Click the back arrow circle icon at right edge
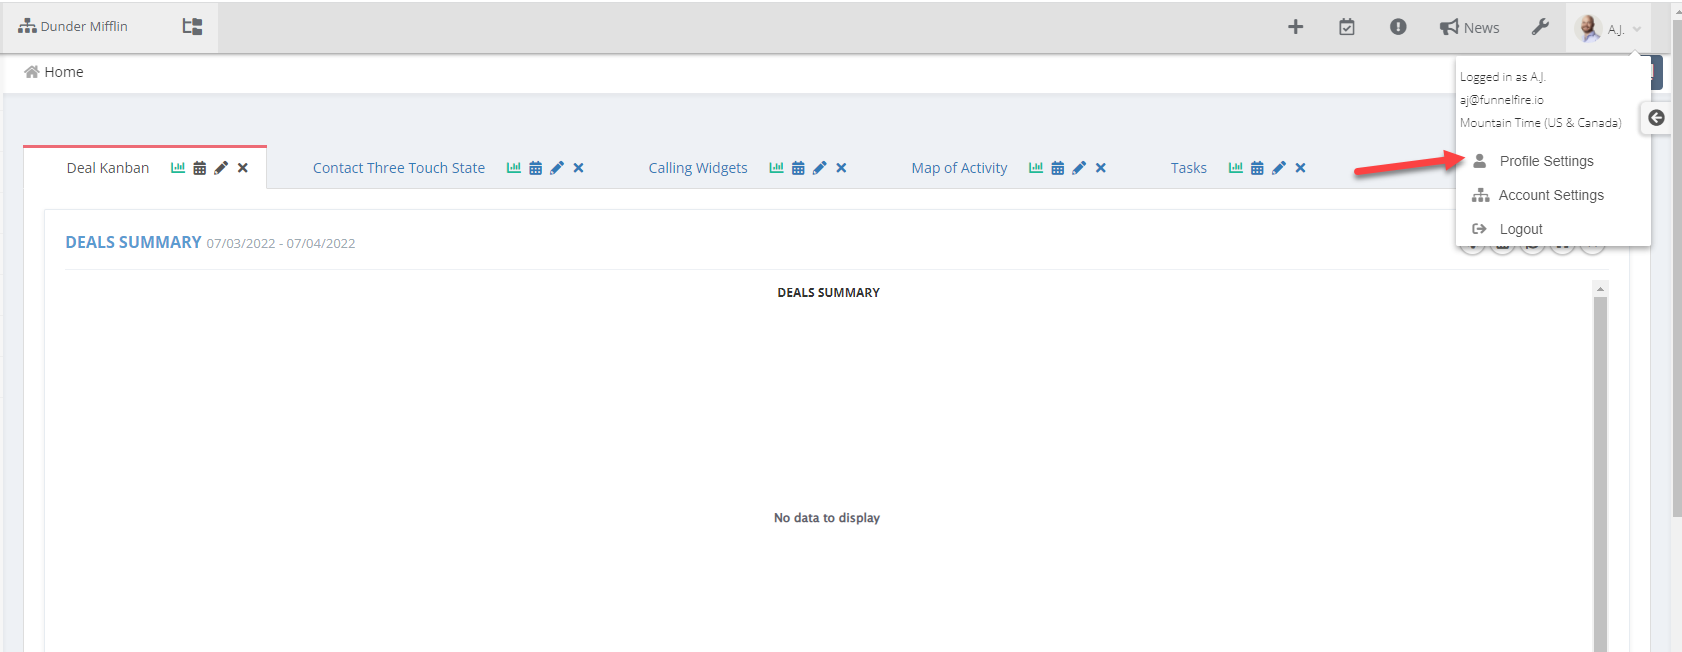Image resolution: width=1682 pixels, height=652 pixels. click(1657, 118)
